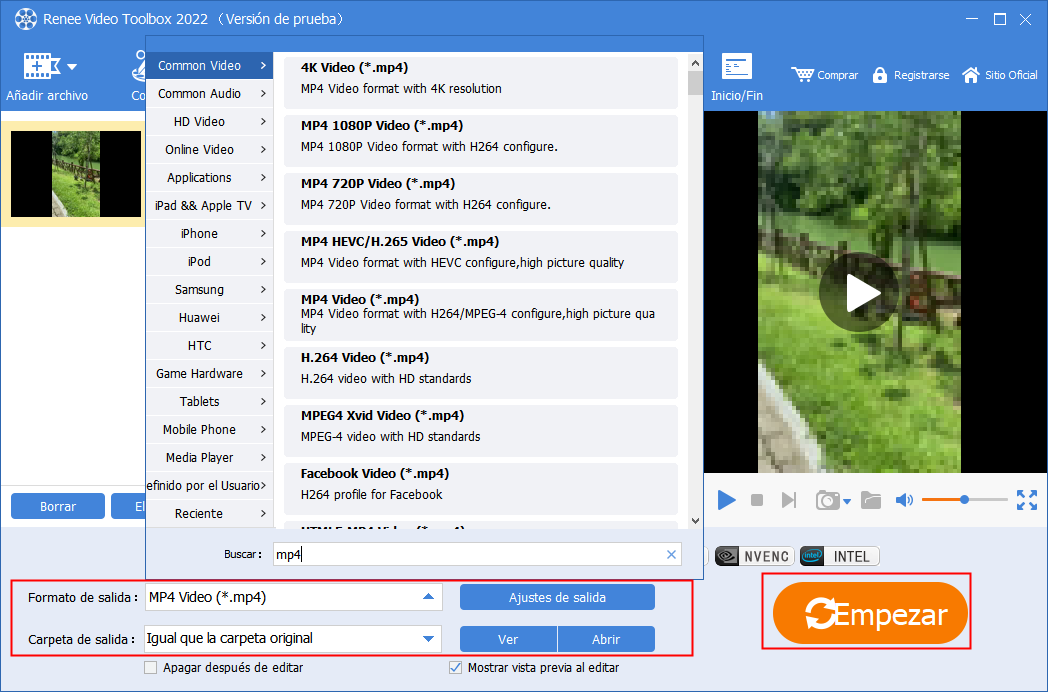Expand the Carpeta de salida dropdown
1048x692 pixels.
point(428,639)
